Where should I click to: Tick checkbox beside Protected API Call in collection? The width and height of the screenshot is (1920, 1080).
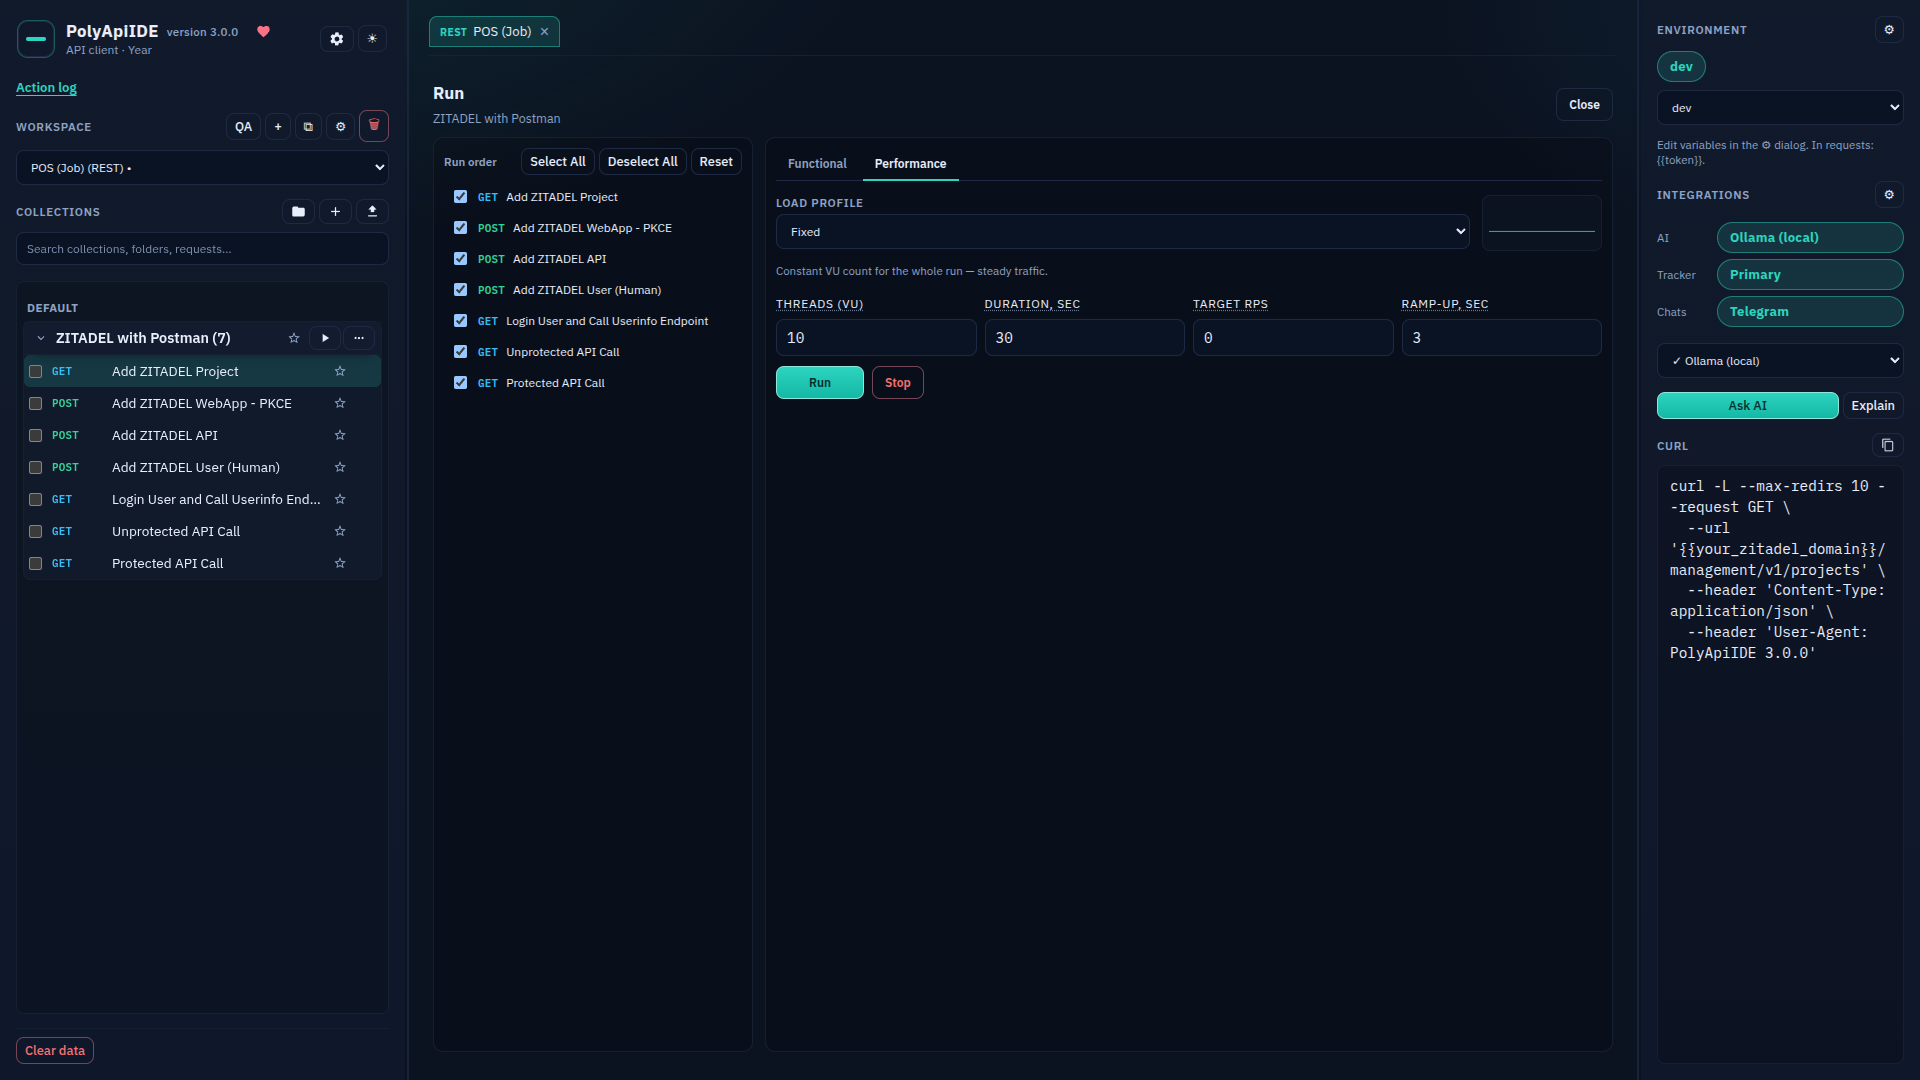coord(35,564)
